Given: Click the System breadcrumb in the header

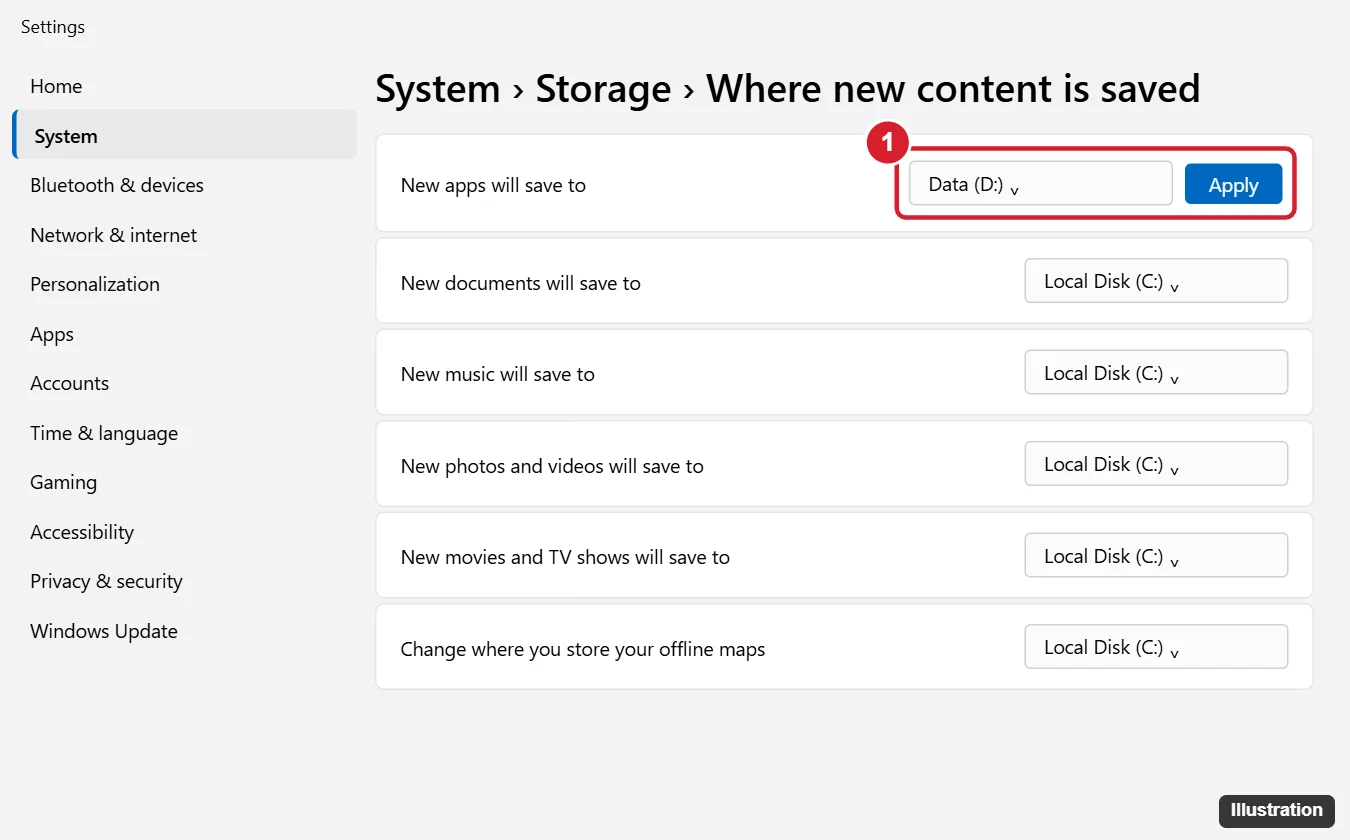Looking at the screenshot, I should point(438,89).
